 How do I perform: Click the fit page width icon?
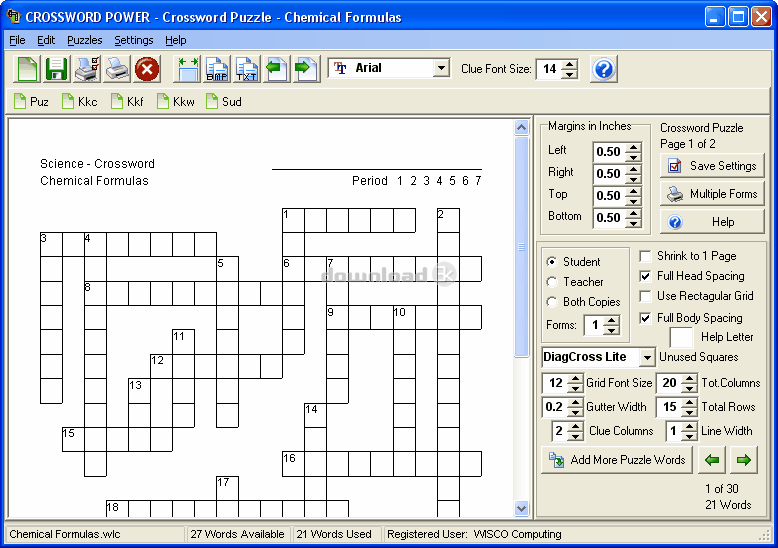coord(188,68)
